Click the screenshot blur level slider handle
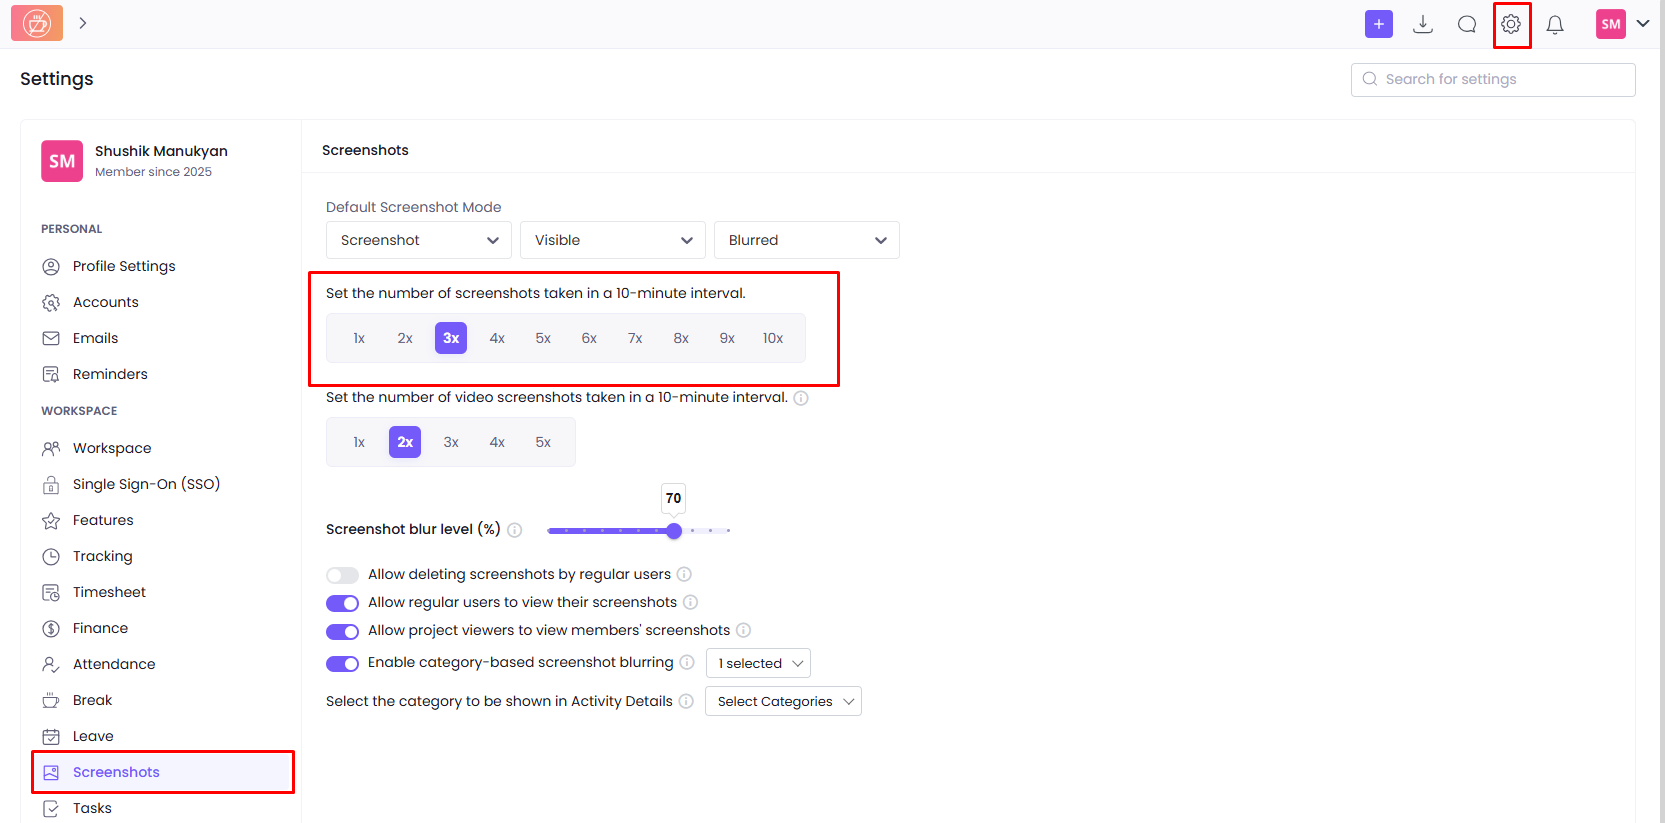 point(674,531)
